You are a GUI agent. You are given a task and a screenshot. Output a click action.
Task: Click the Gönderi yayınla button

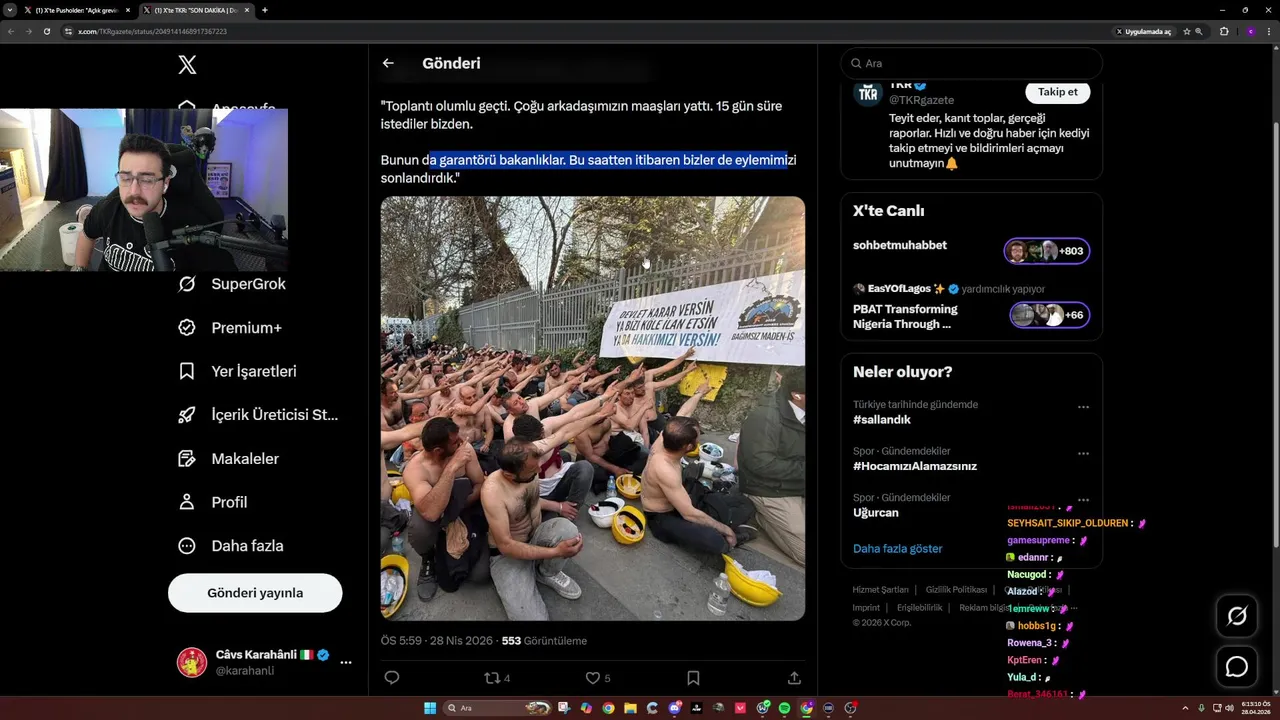pos(255,593)
